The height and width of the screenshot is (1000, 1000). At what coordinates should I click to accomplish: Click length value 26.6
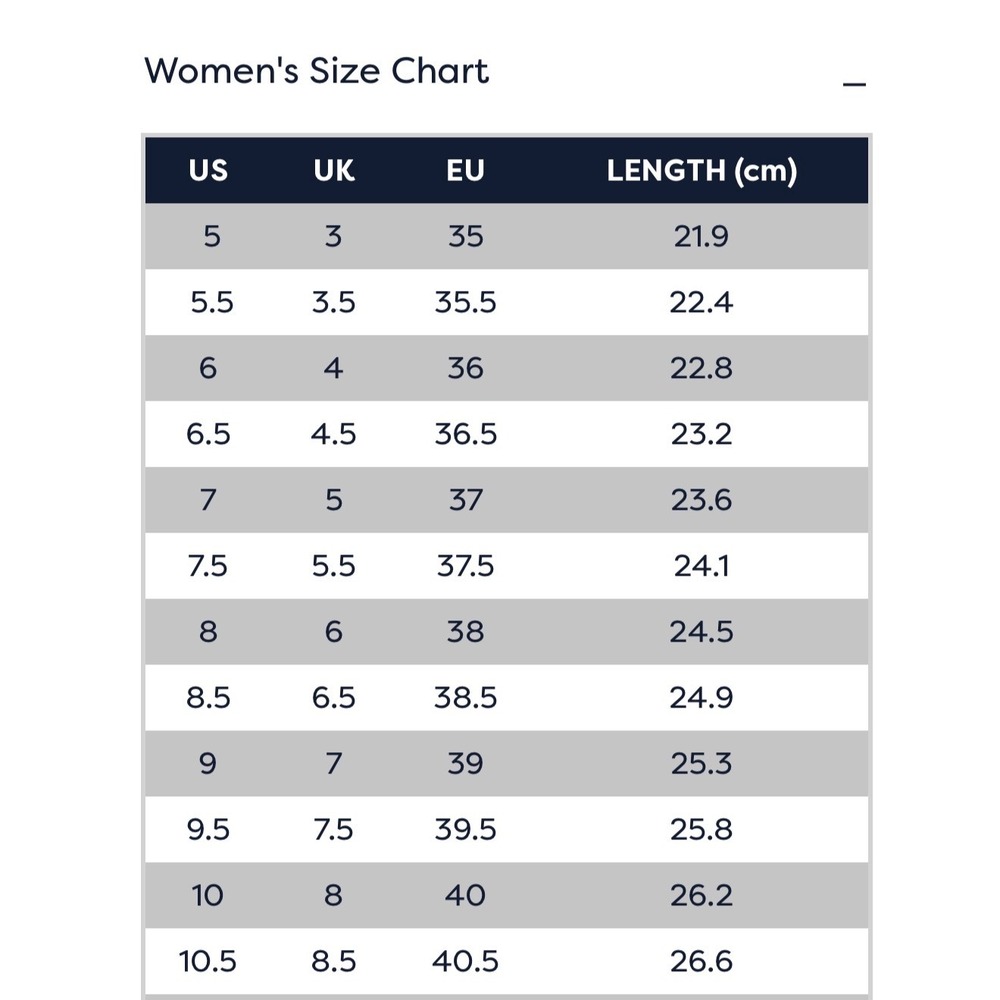click(x=701, y=962)
